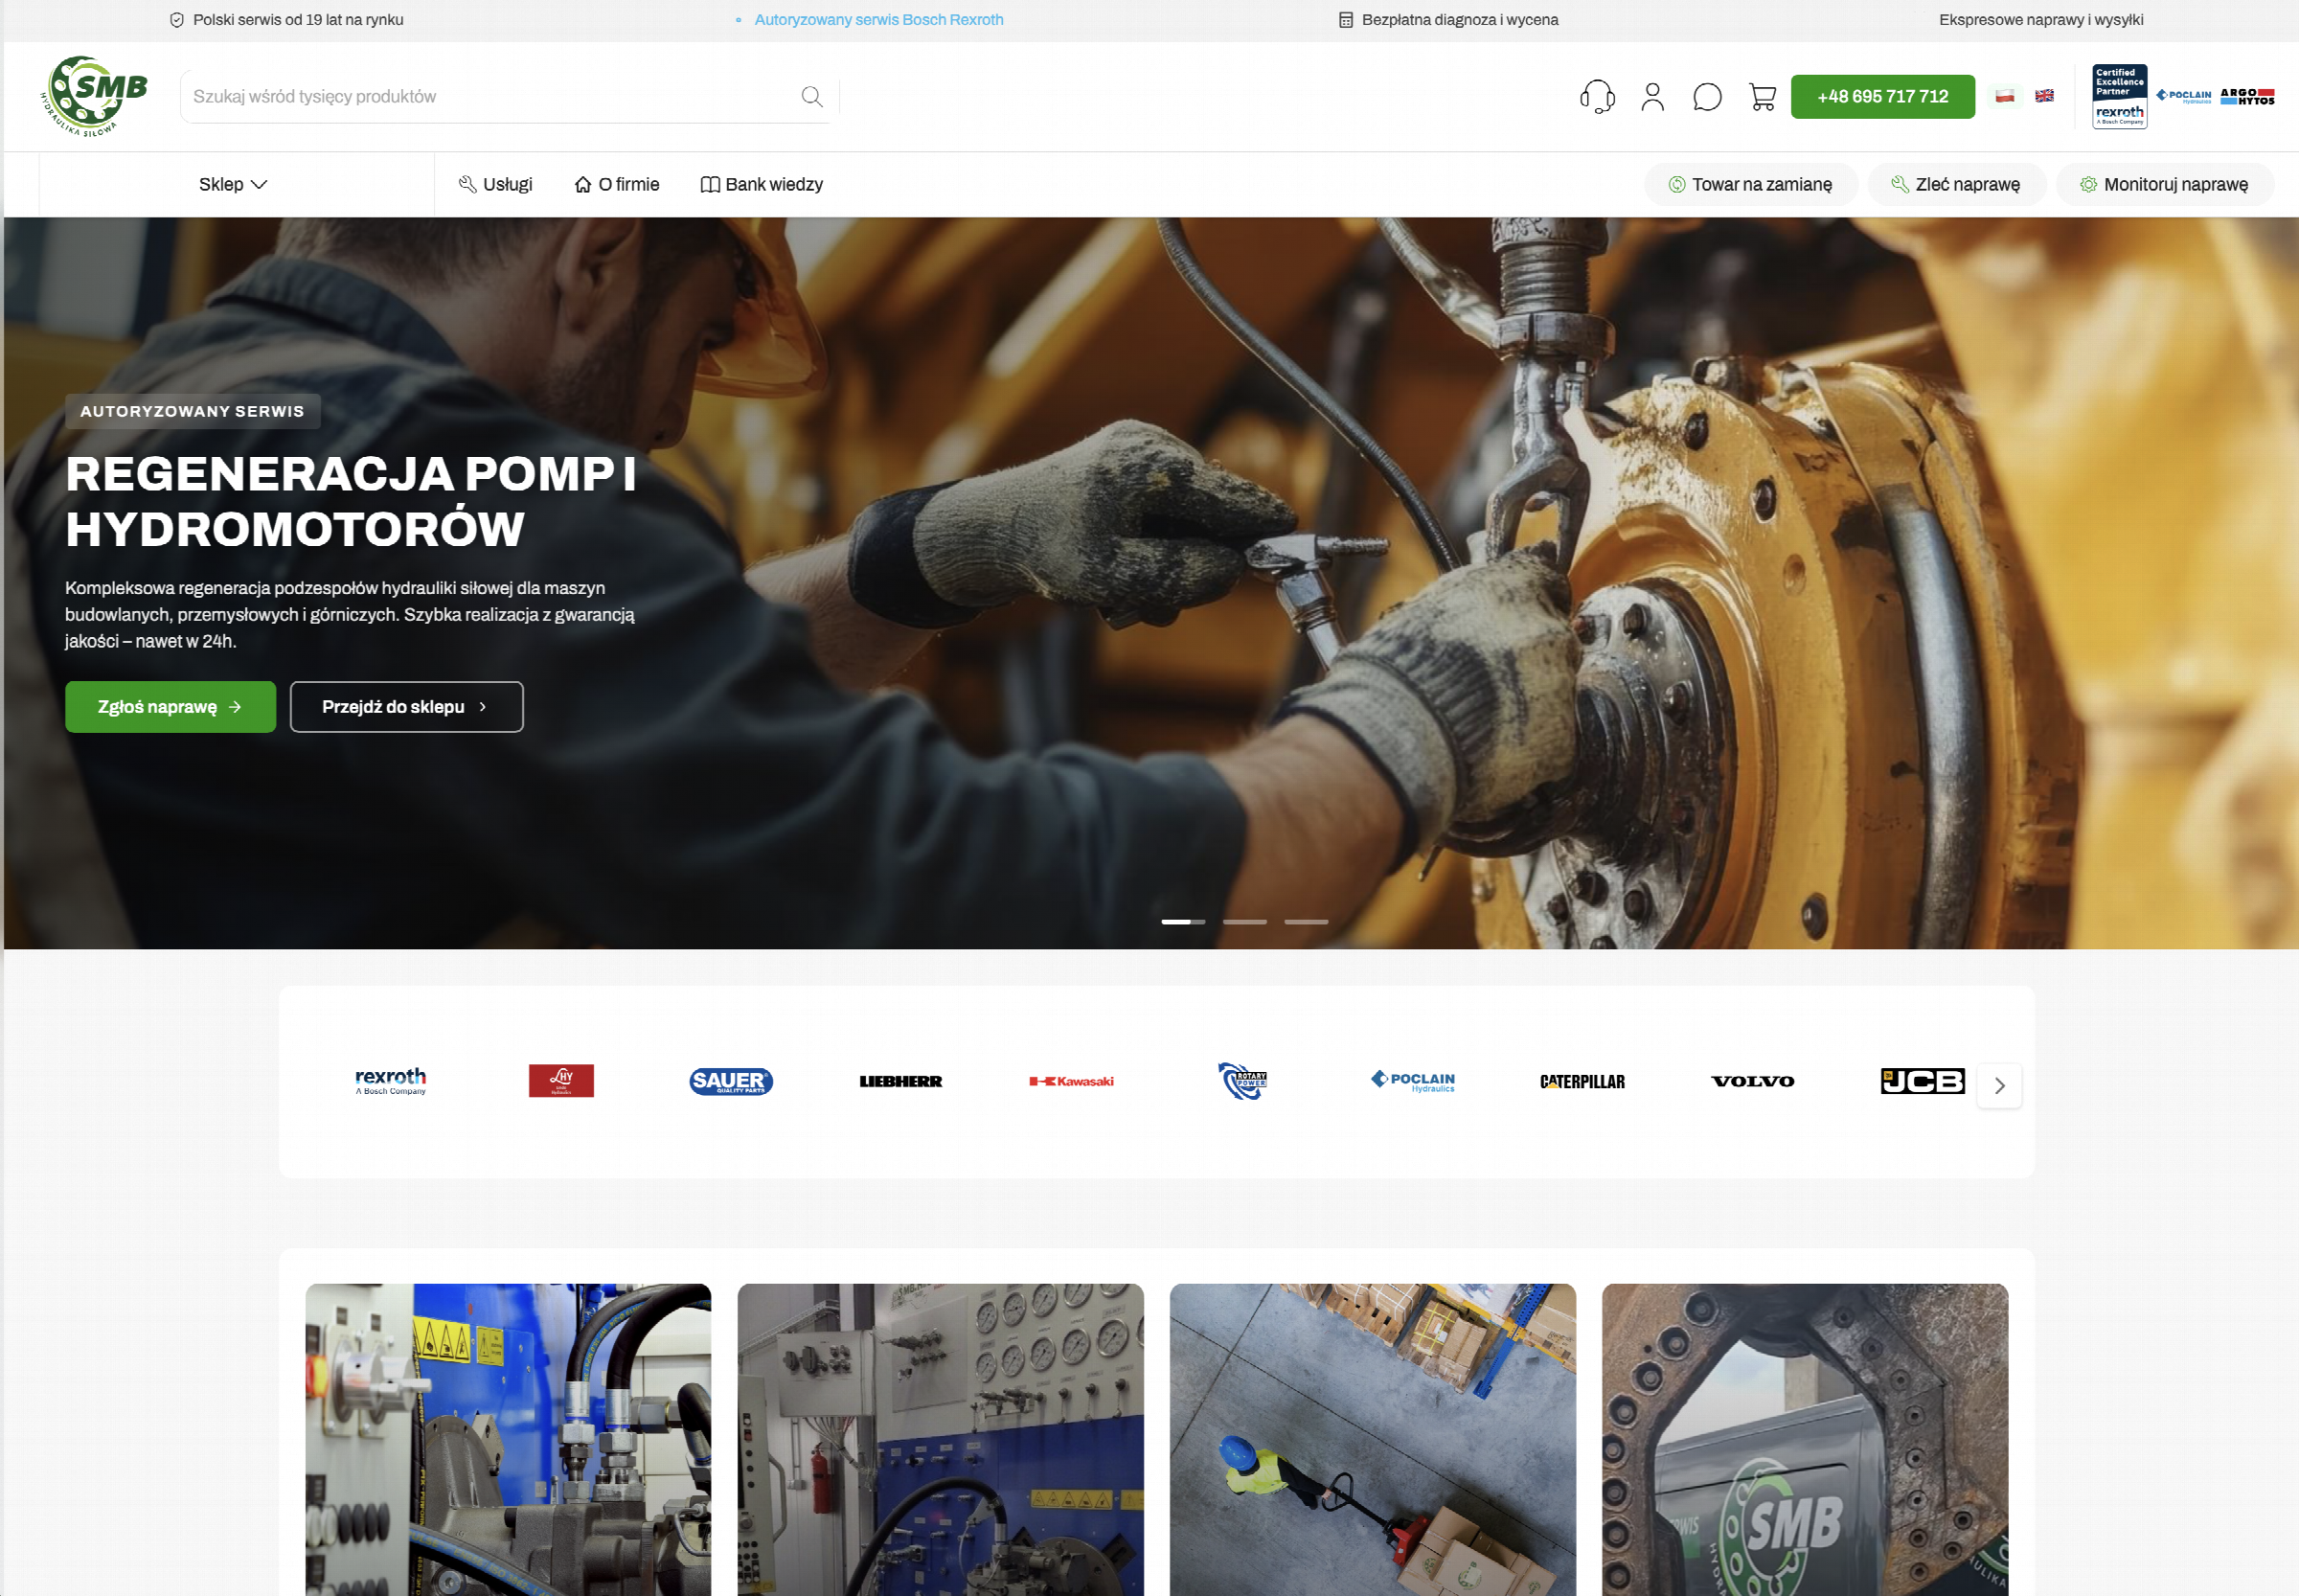Select the Sauer brand logo in carousel

[731, 1081]
